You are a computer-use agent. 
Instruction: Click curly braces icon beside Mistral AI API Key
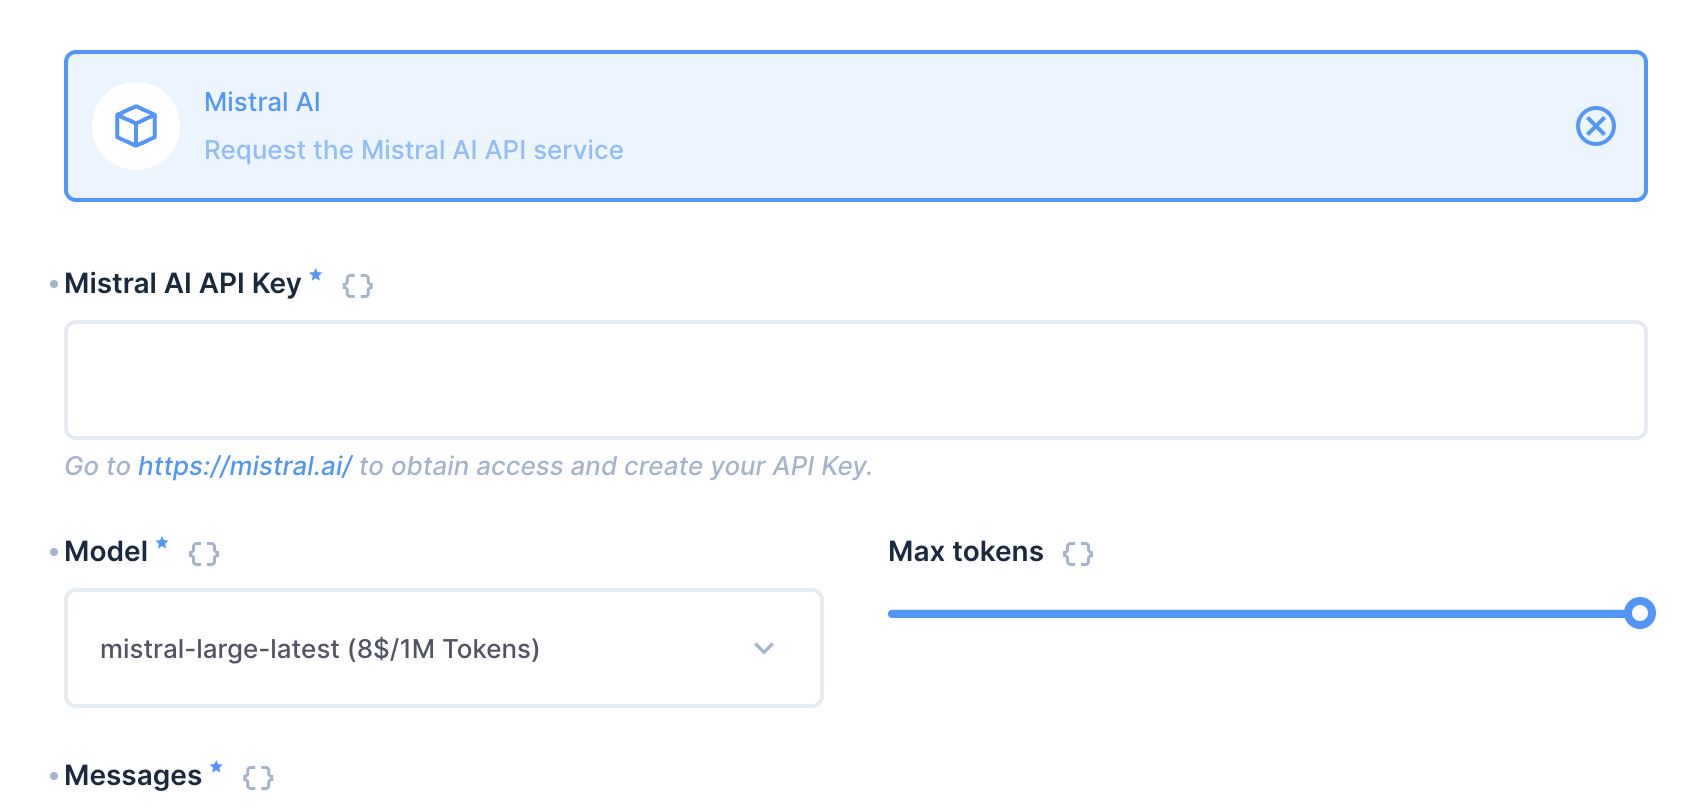tap(357, 286)
